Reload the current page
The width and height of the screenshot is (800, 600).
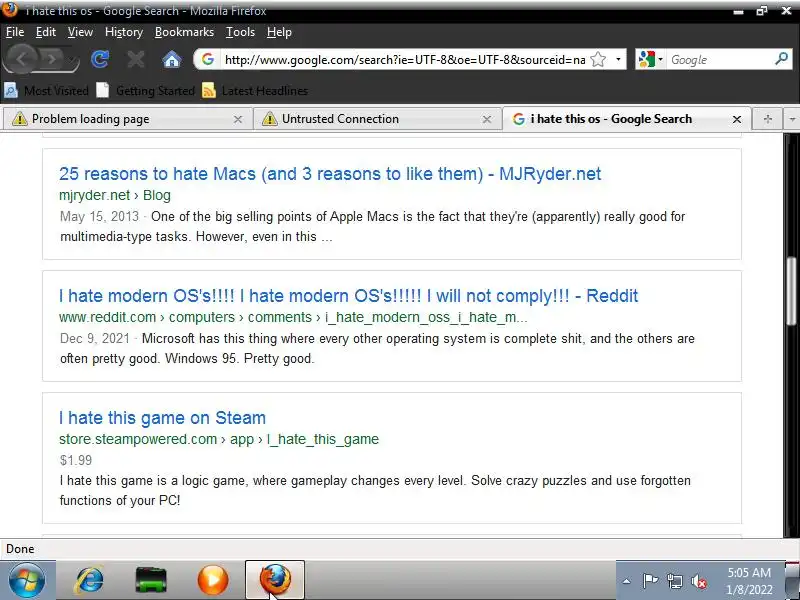(x=99, y=60)
